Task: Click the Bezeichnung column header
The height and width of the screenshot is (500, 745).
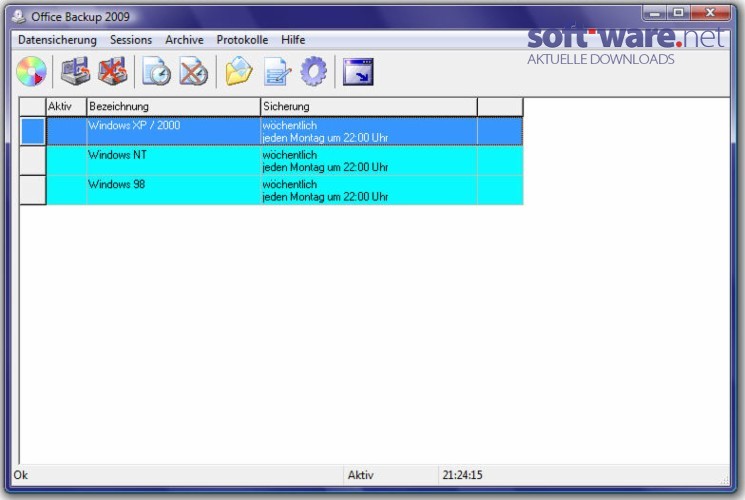Action: 173,106
